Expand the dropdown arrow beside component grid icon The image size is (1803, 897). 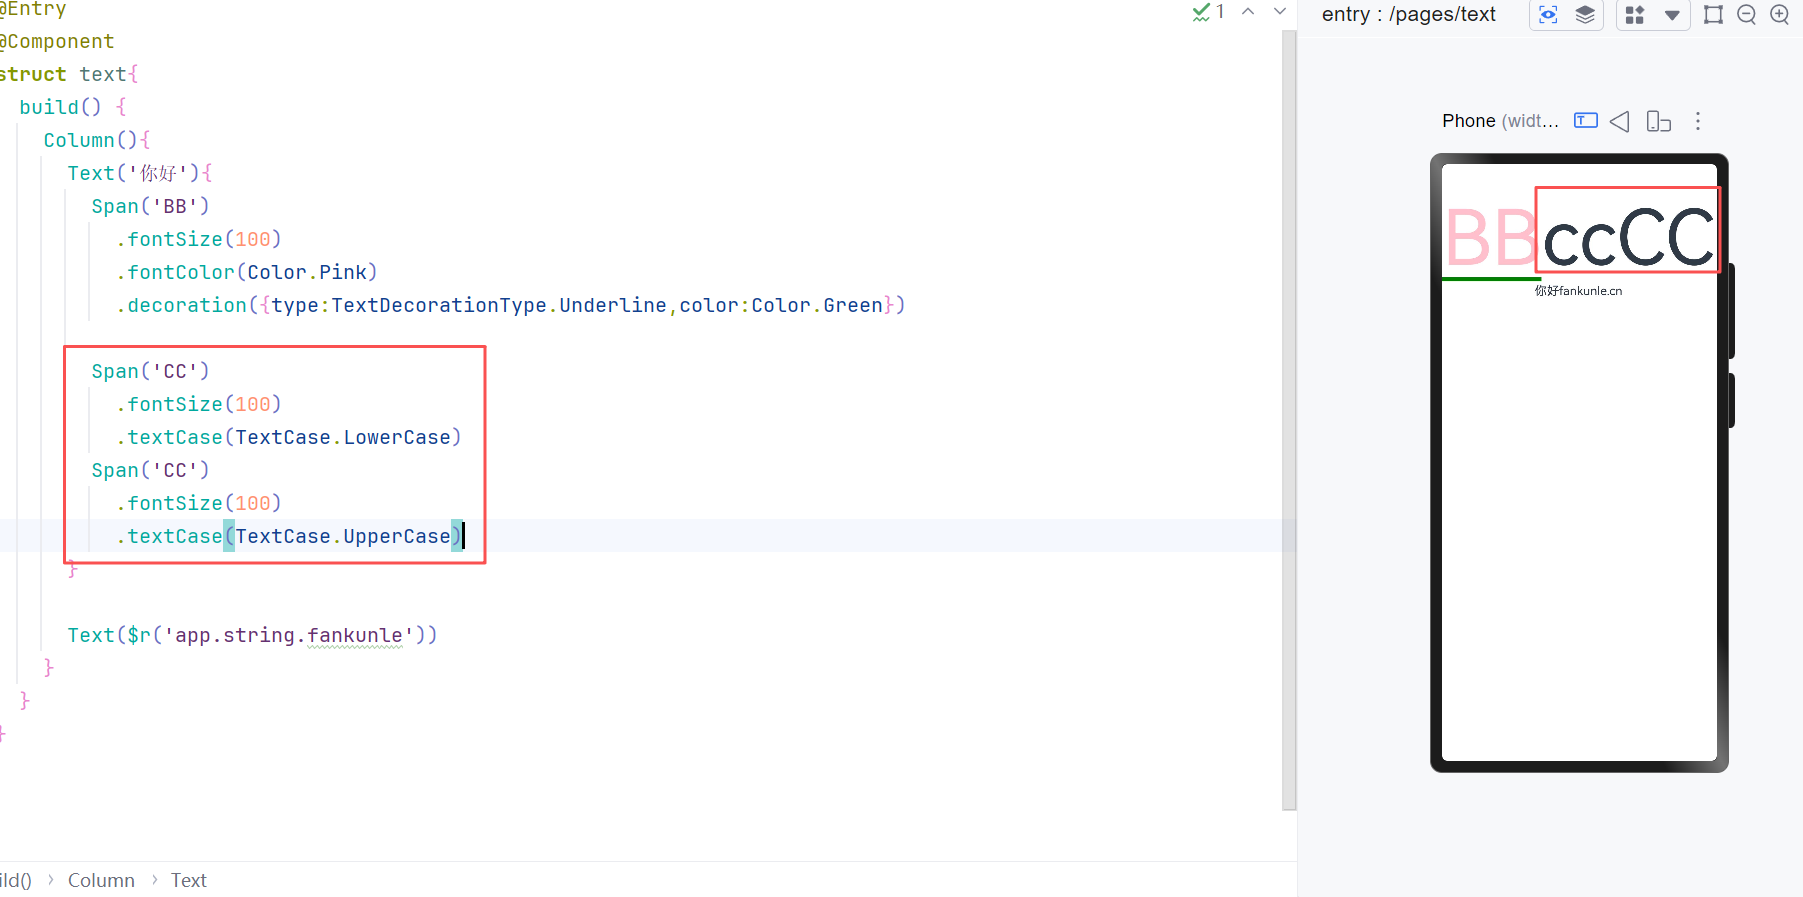(x=1672, y=15)
